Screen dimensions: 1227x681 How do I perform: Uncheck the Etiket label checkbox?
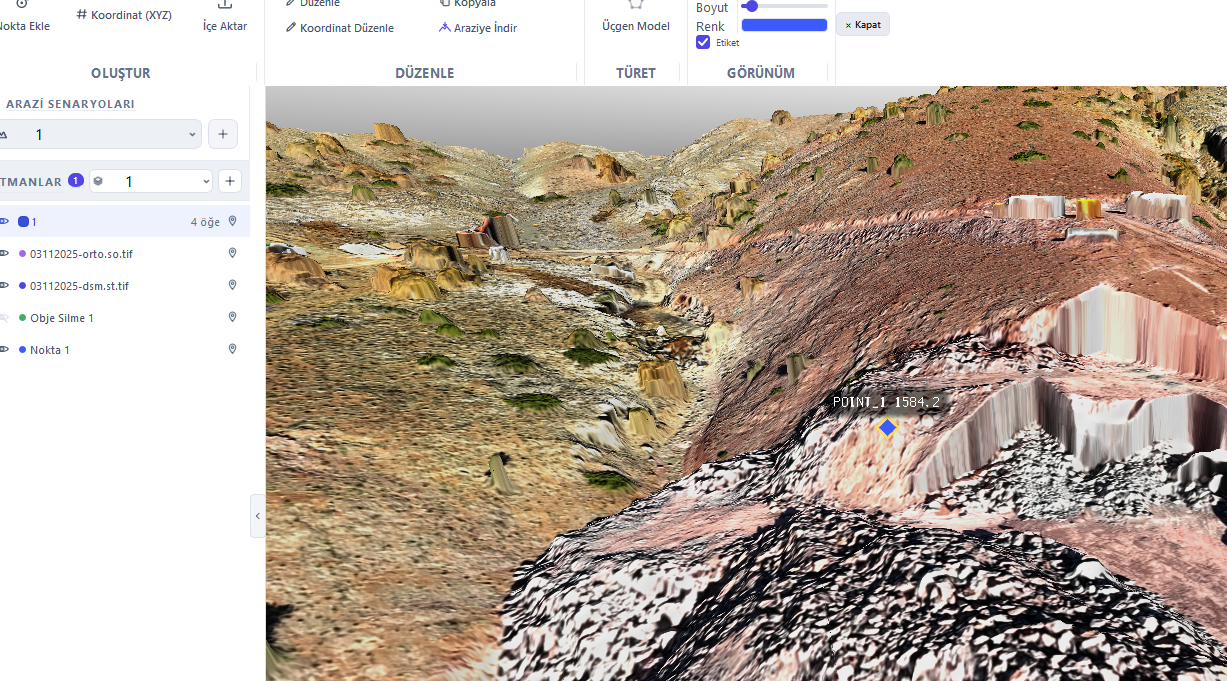703,42
